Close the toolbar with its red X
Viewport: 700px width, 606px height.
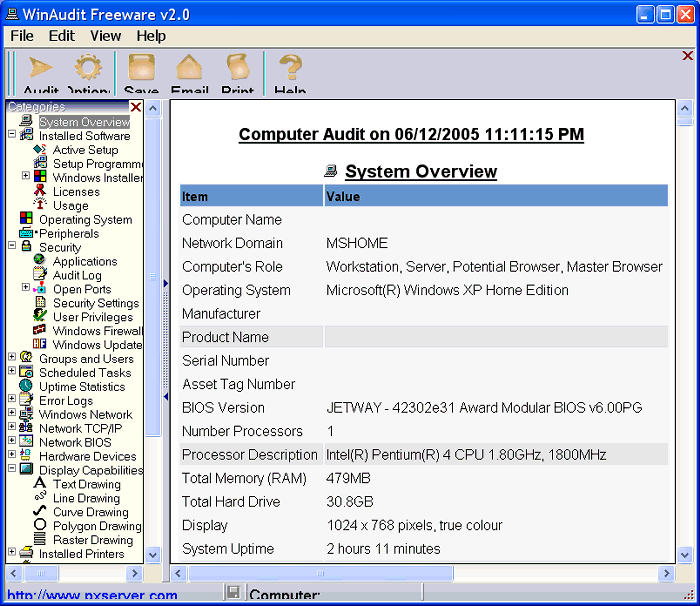click(688, 56)
